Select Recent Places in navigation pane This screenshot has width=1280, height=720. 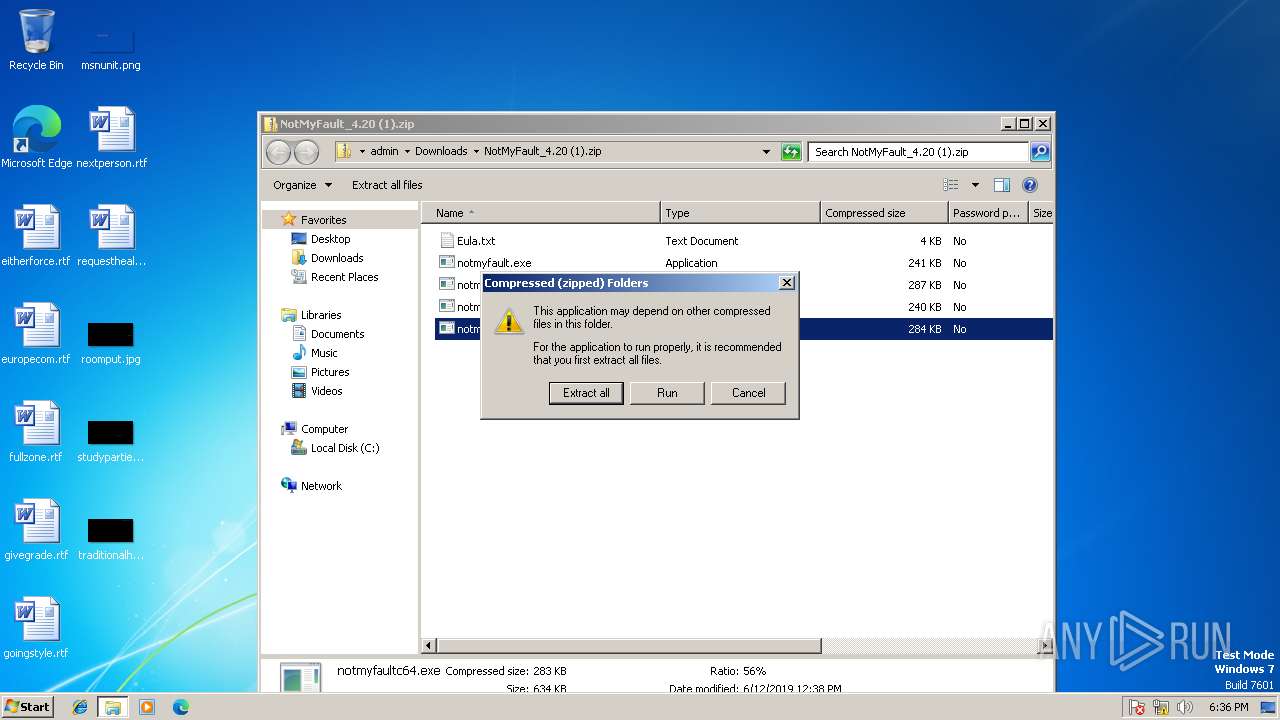coord(344,277)
